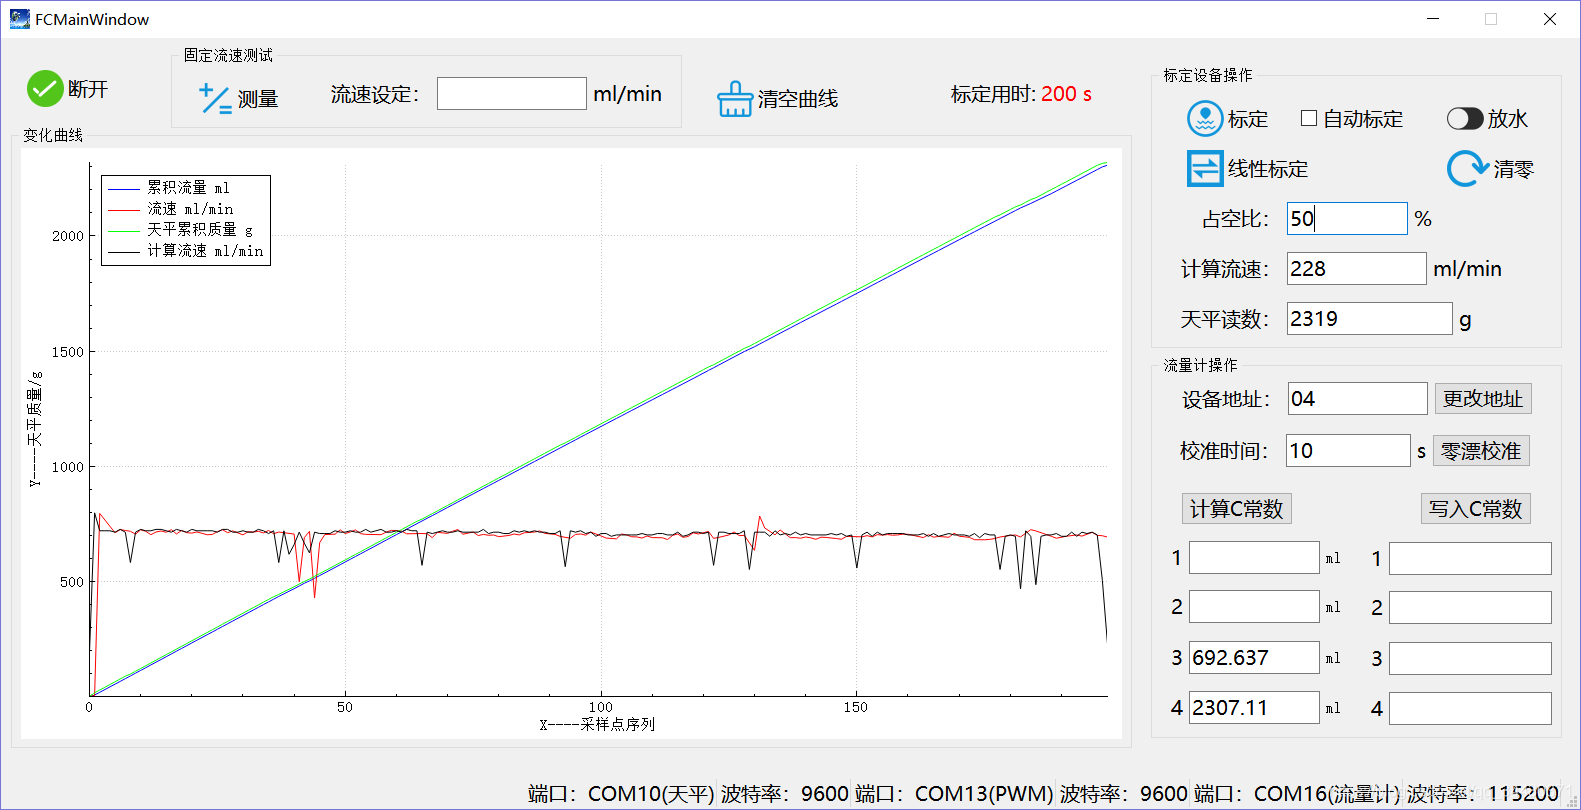Click the 流速 ml/min legend entry
The width and height of the screenshot is (1581, 810).
pos(171,209)
